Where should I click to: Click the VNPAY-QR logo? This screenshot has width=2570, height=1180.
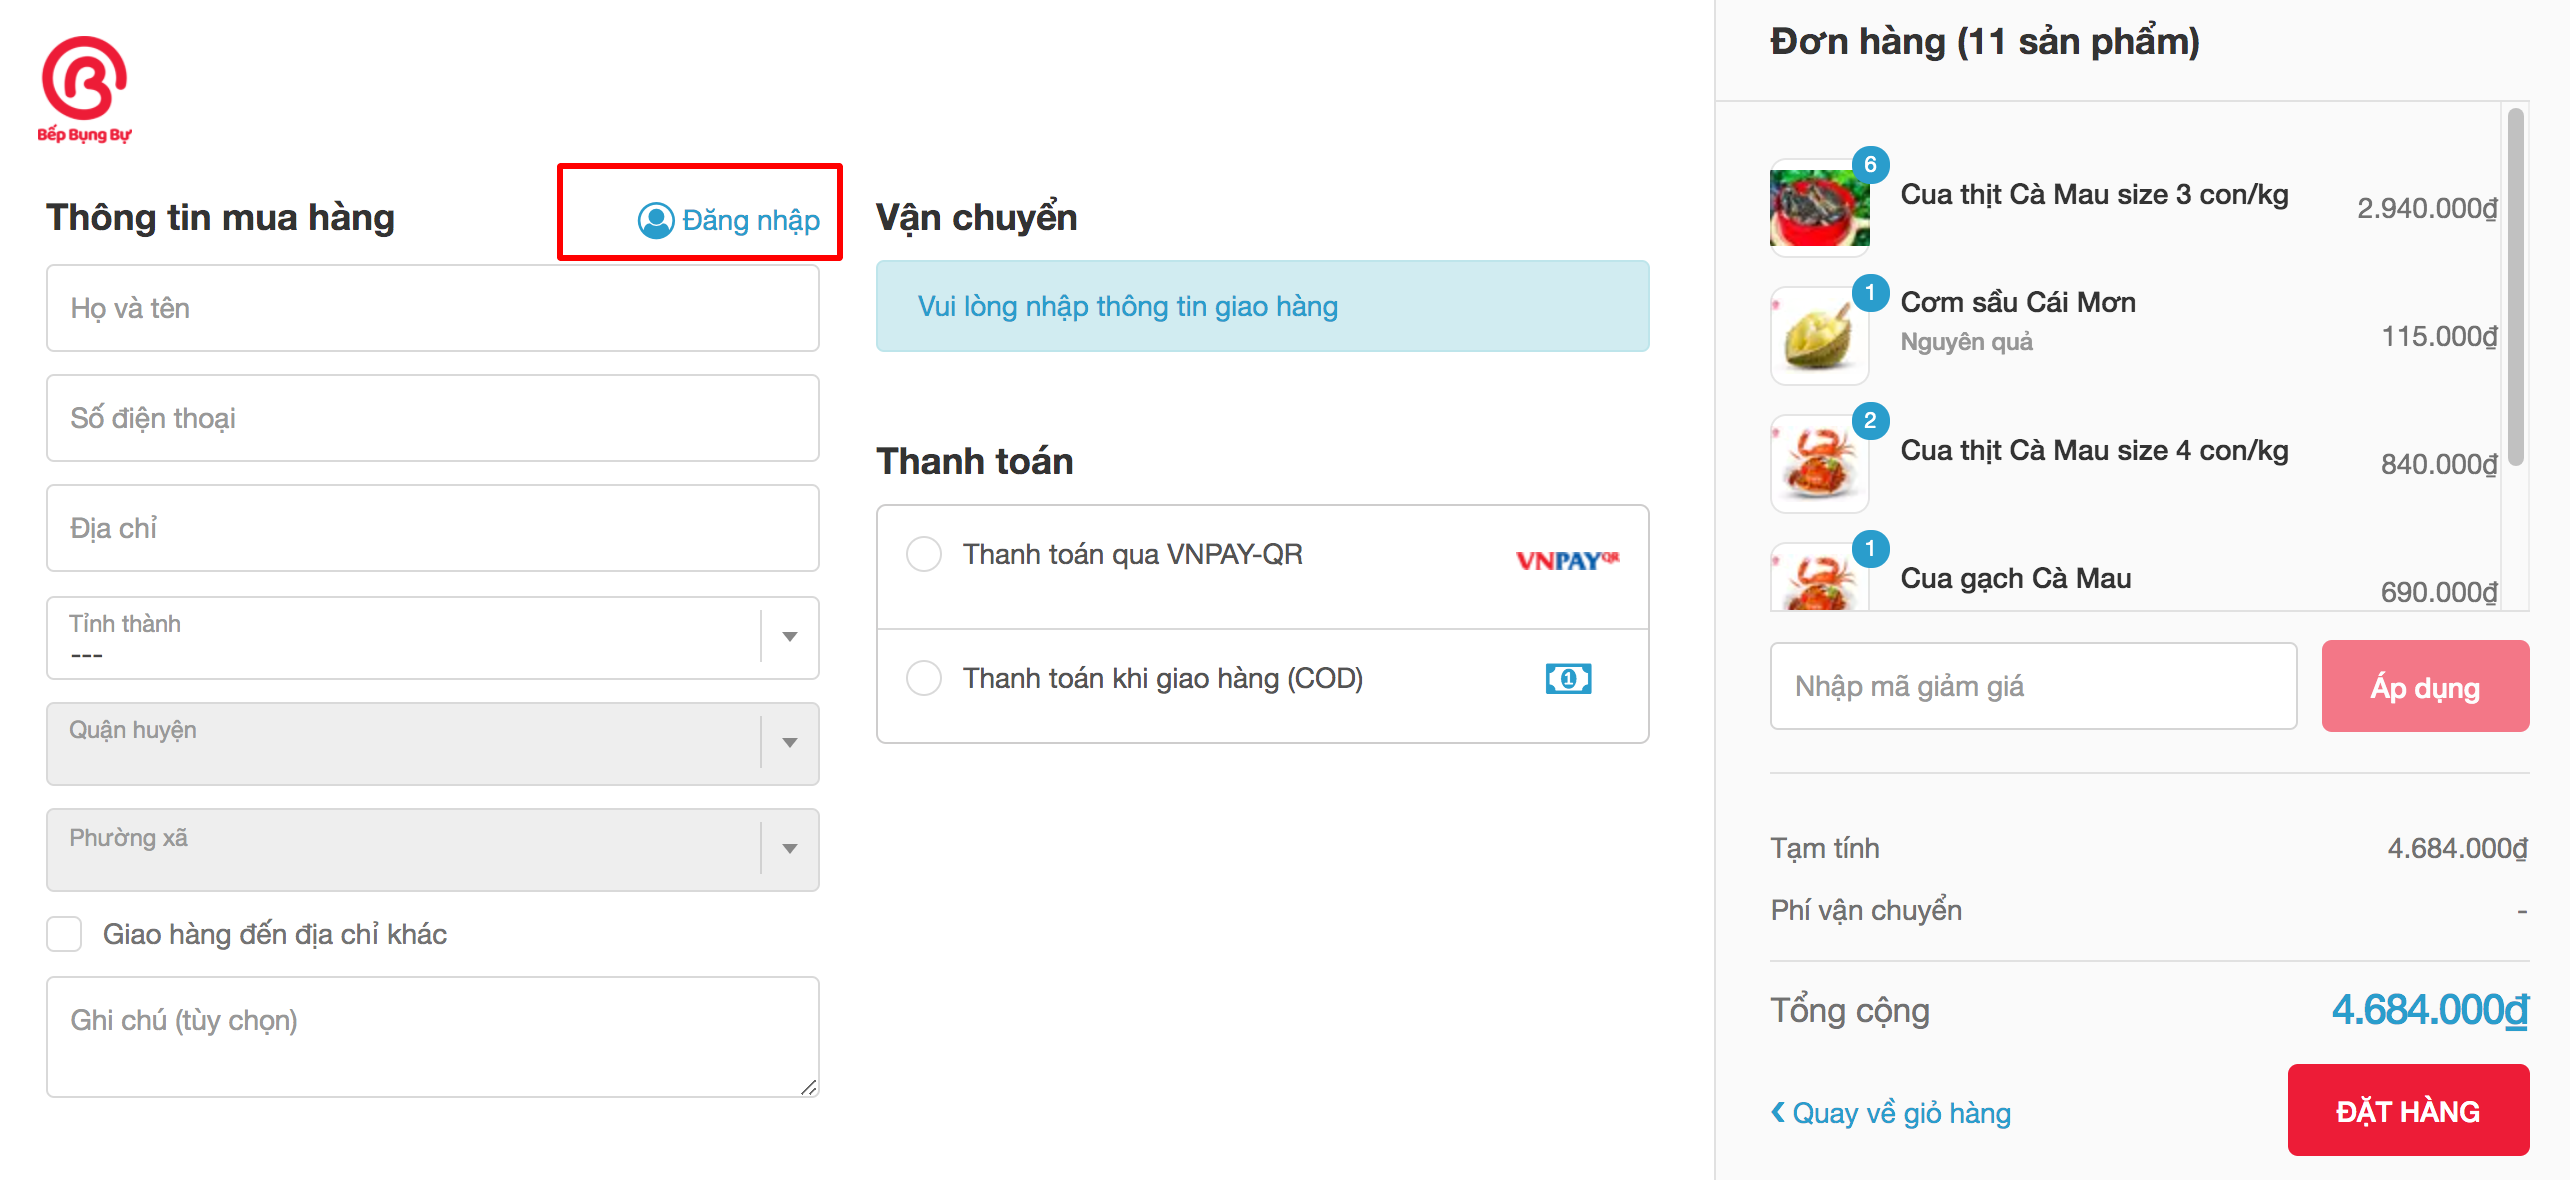click(1567, 560)
